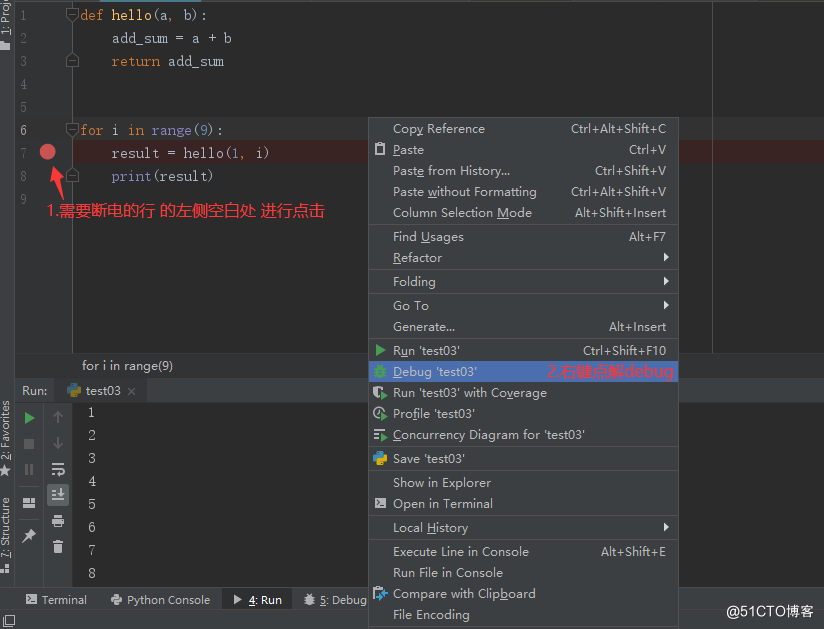824x629 pixels.
Task: Close the test03 run tab
Action: coord(131,391)
